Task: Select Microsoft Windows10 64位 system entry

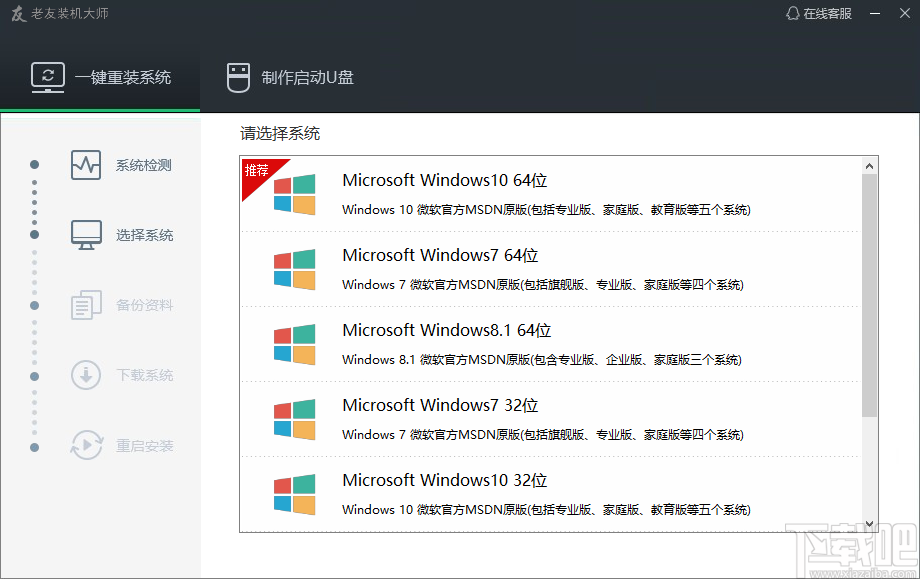Action: tap(444, 181)
